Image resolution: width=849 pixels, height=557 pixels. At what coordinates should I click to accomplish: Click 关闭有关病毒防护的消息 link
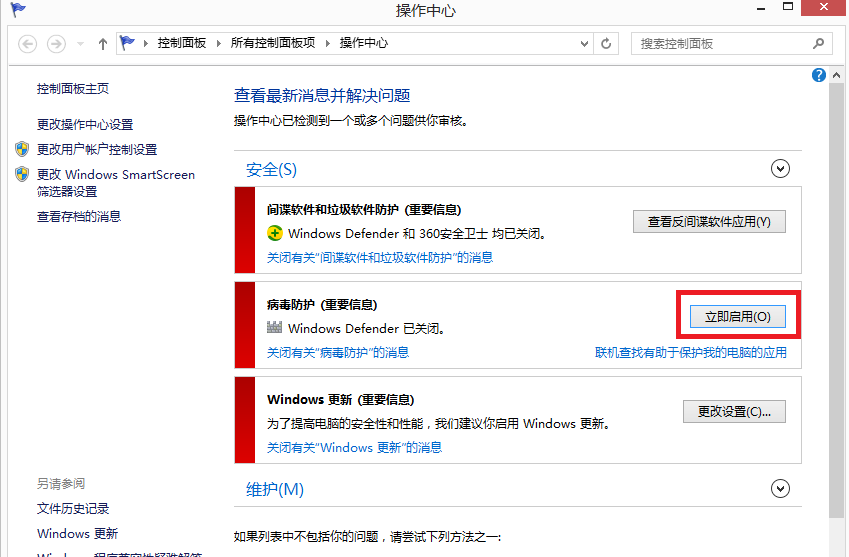point(338,353)
